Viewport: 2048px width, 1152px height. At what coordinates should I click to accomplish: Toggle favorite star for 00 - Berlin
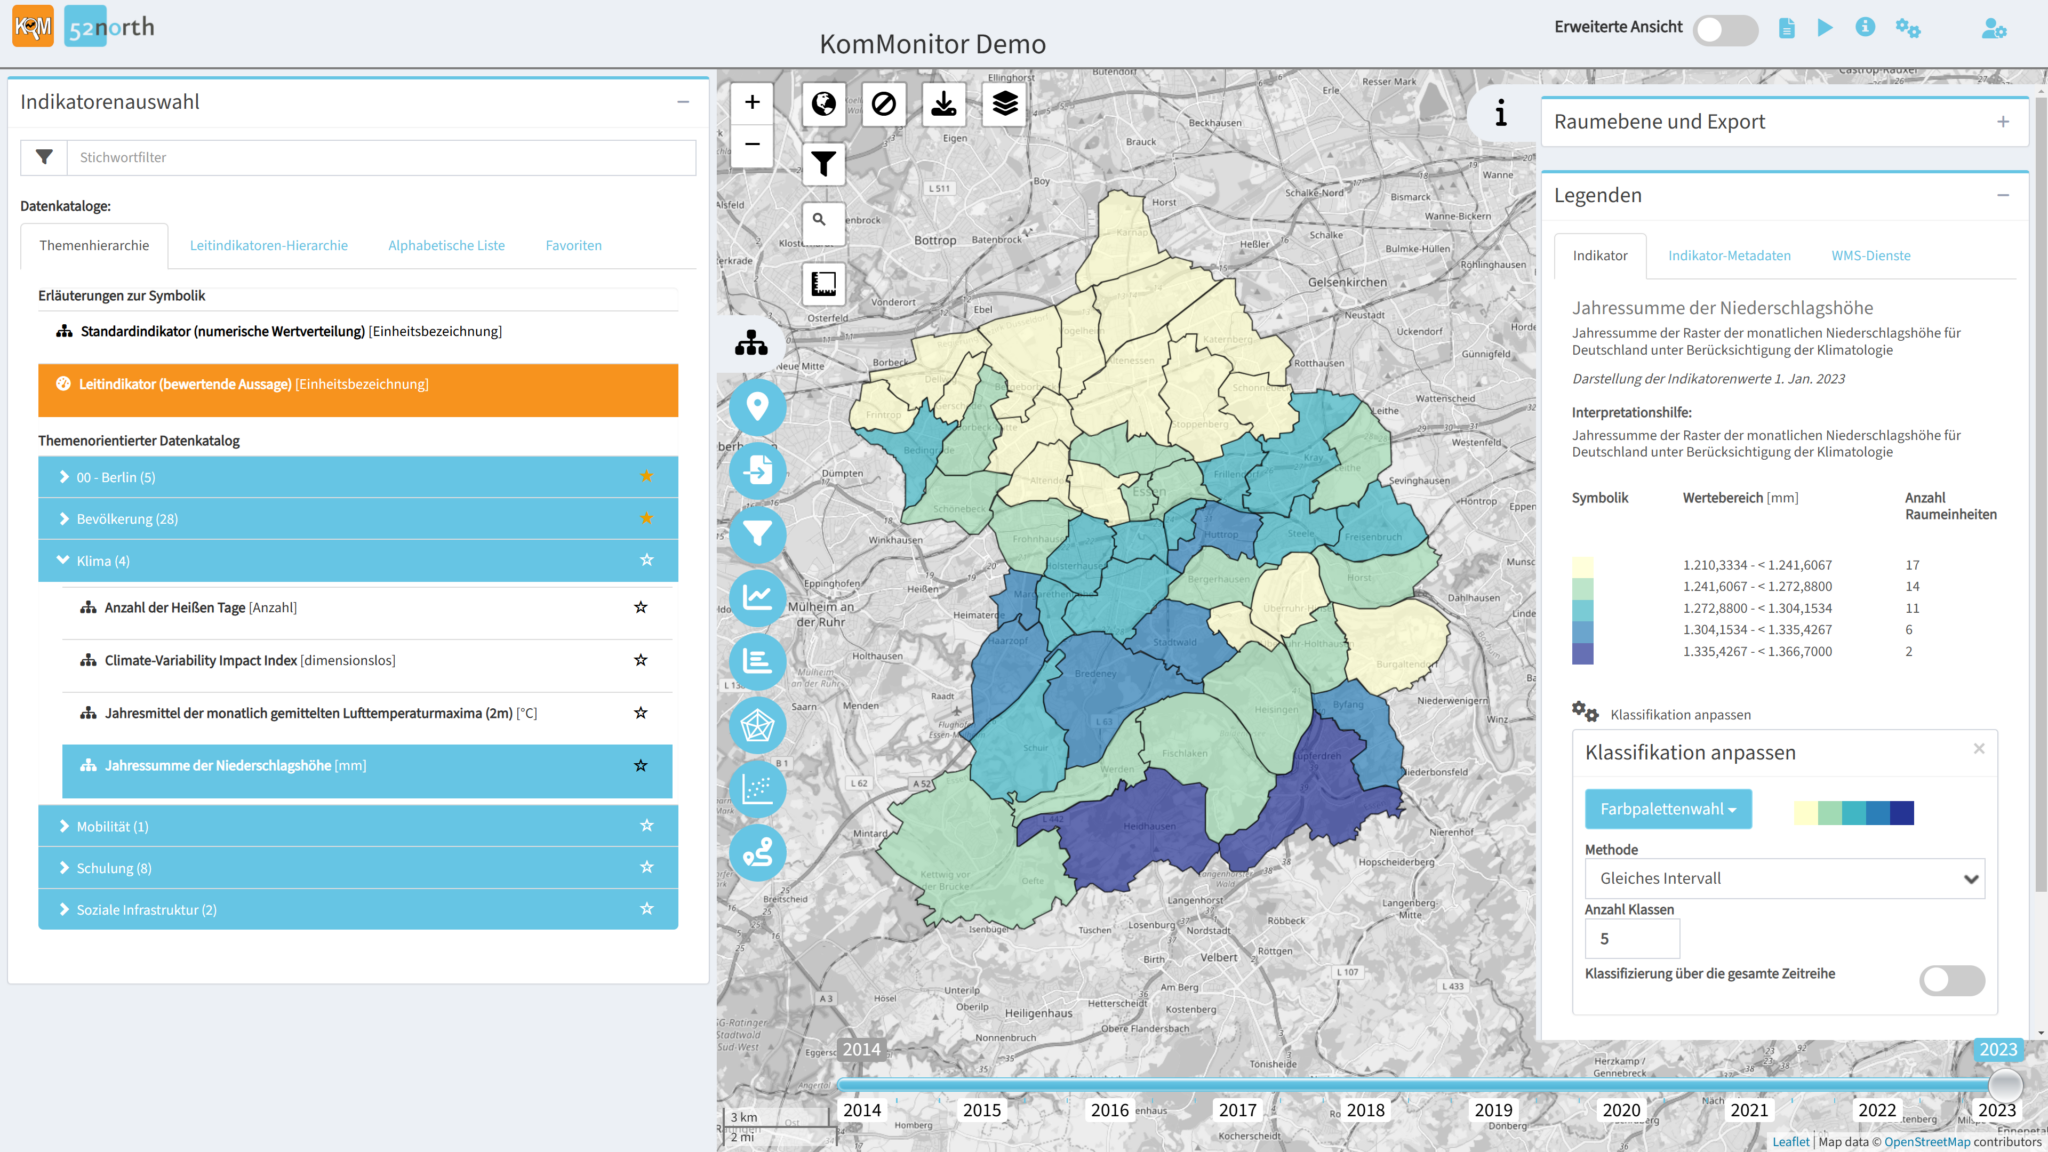click(646, 476)
